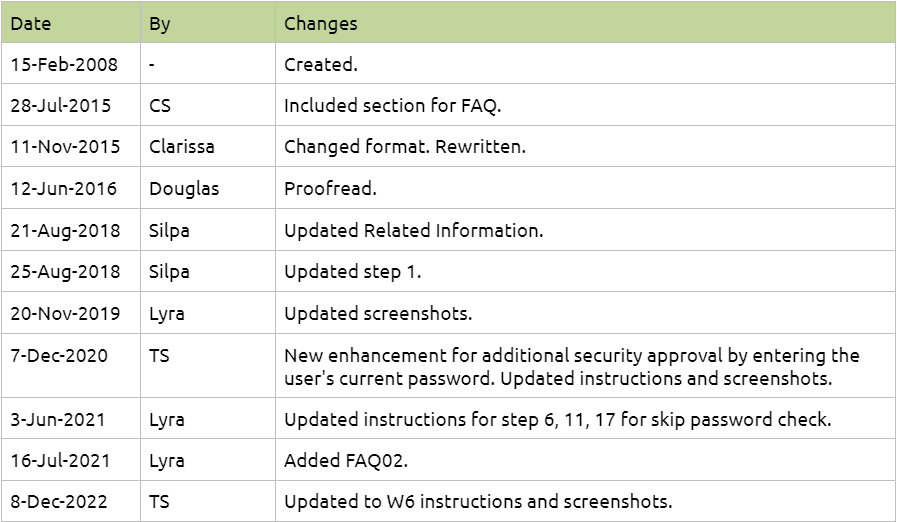The width and height of the screenshot is (897, 522).
Task: Click the 'Proofread.' change entry
Action: click(328, 189)
